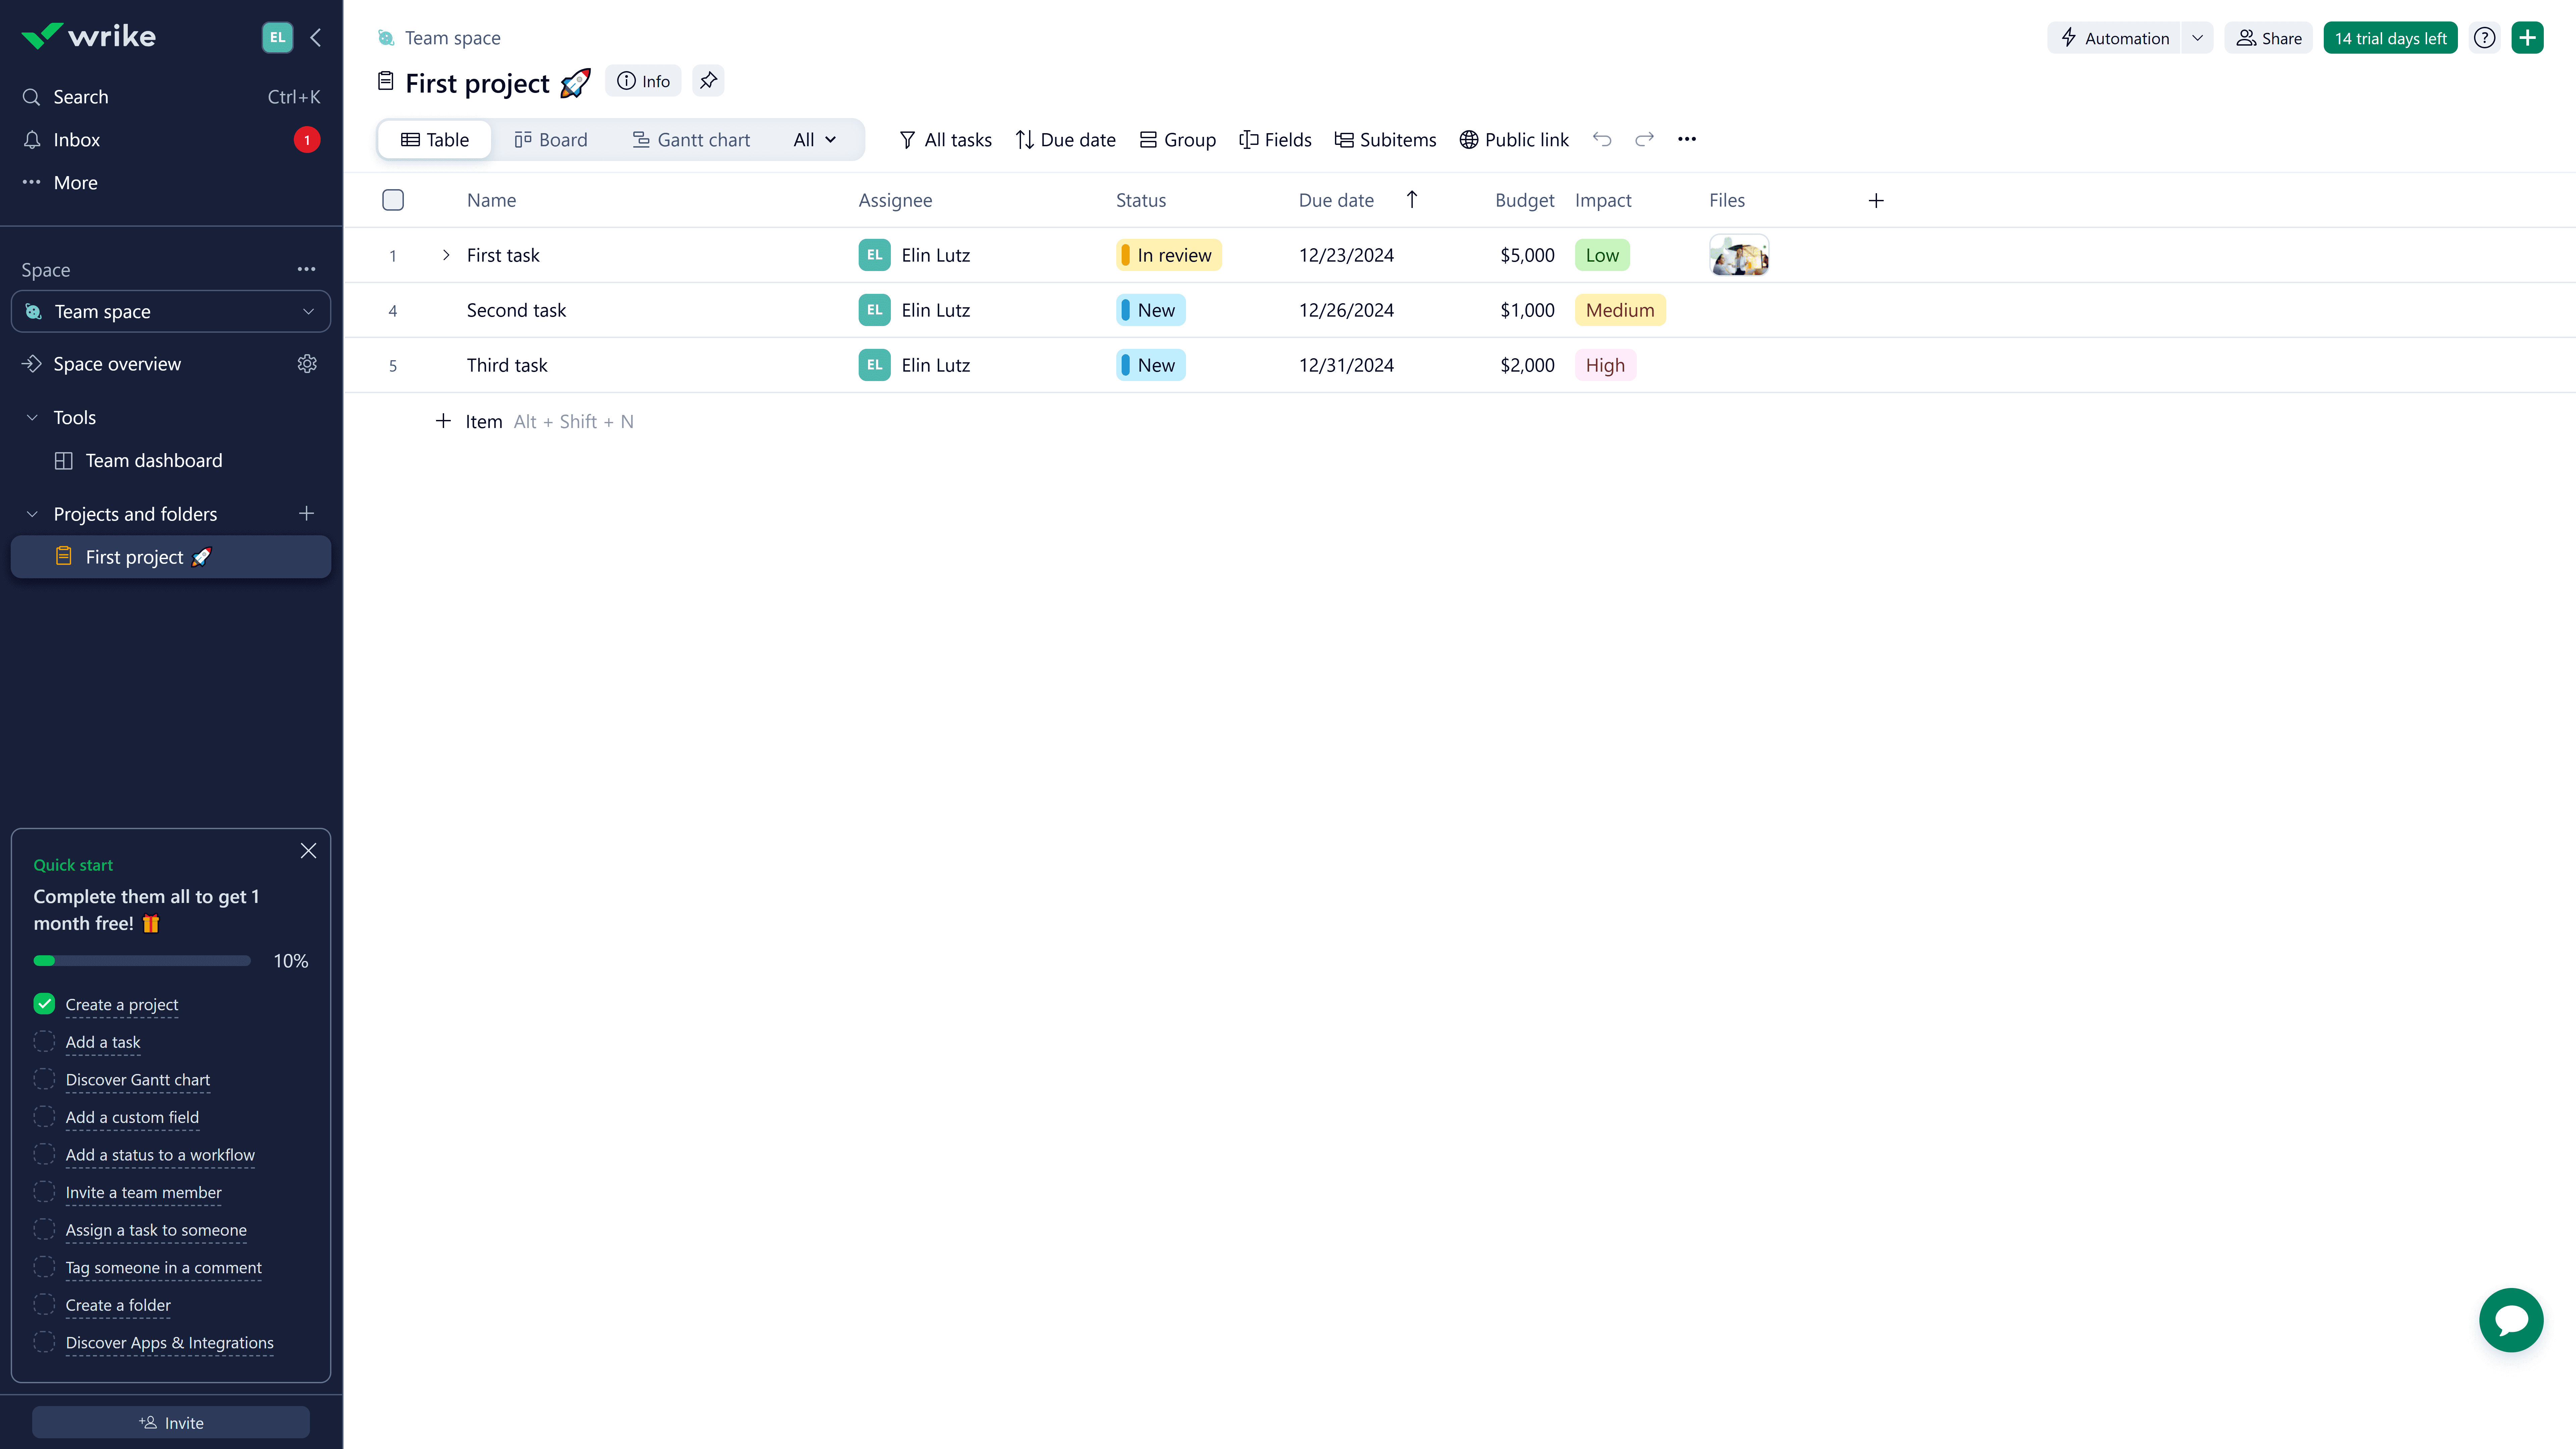Add a new column with plus icon
2576x1449 pixels.
coord(1876,201)
